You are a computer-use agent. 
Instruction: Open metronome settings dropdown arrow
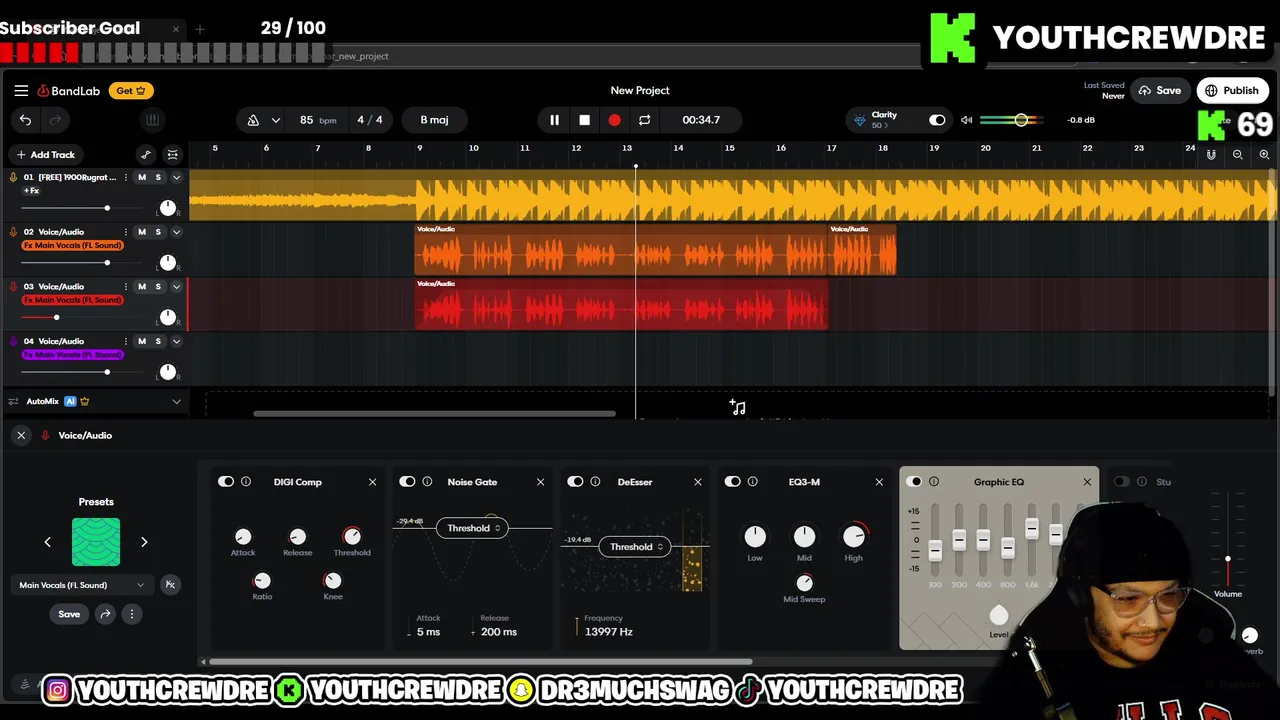[x=275, y=120]
